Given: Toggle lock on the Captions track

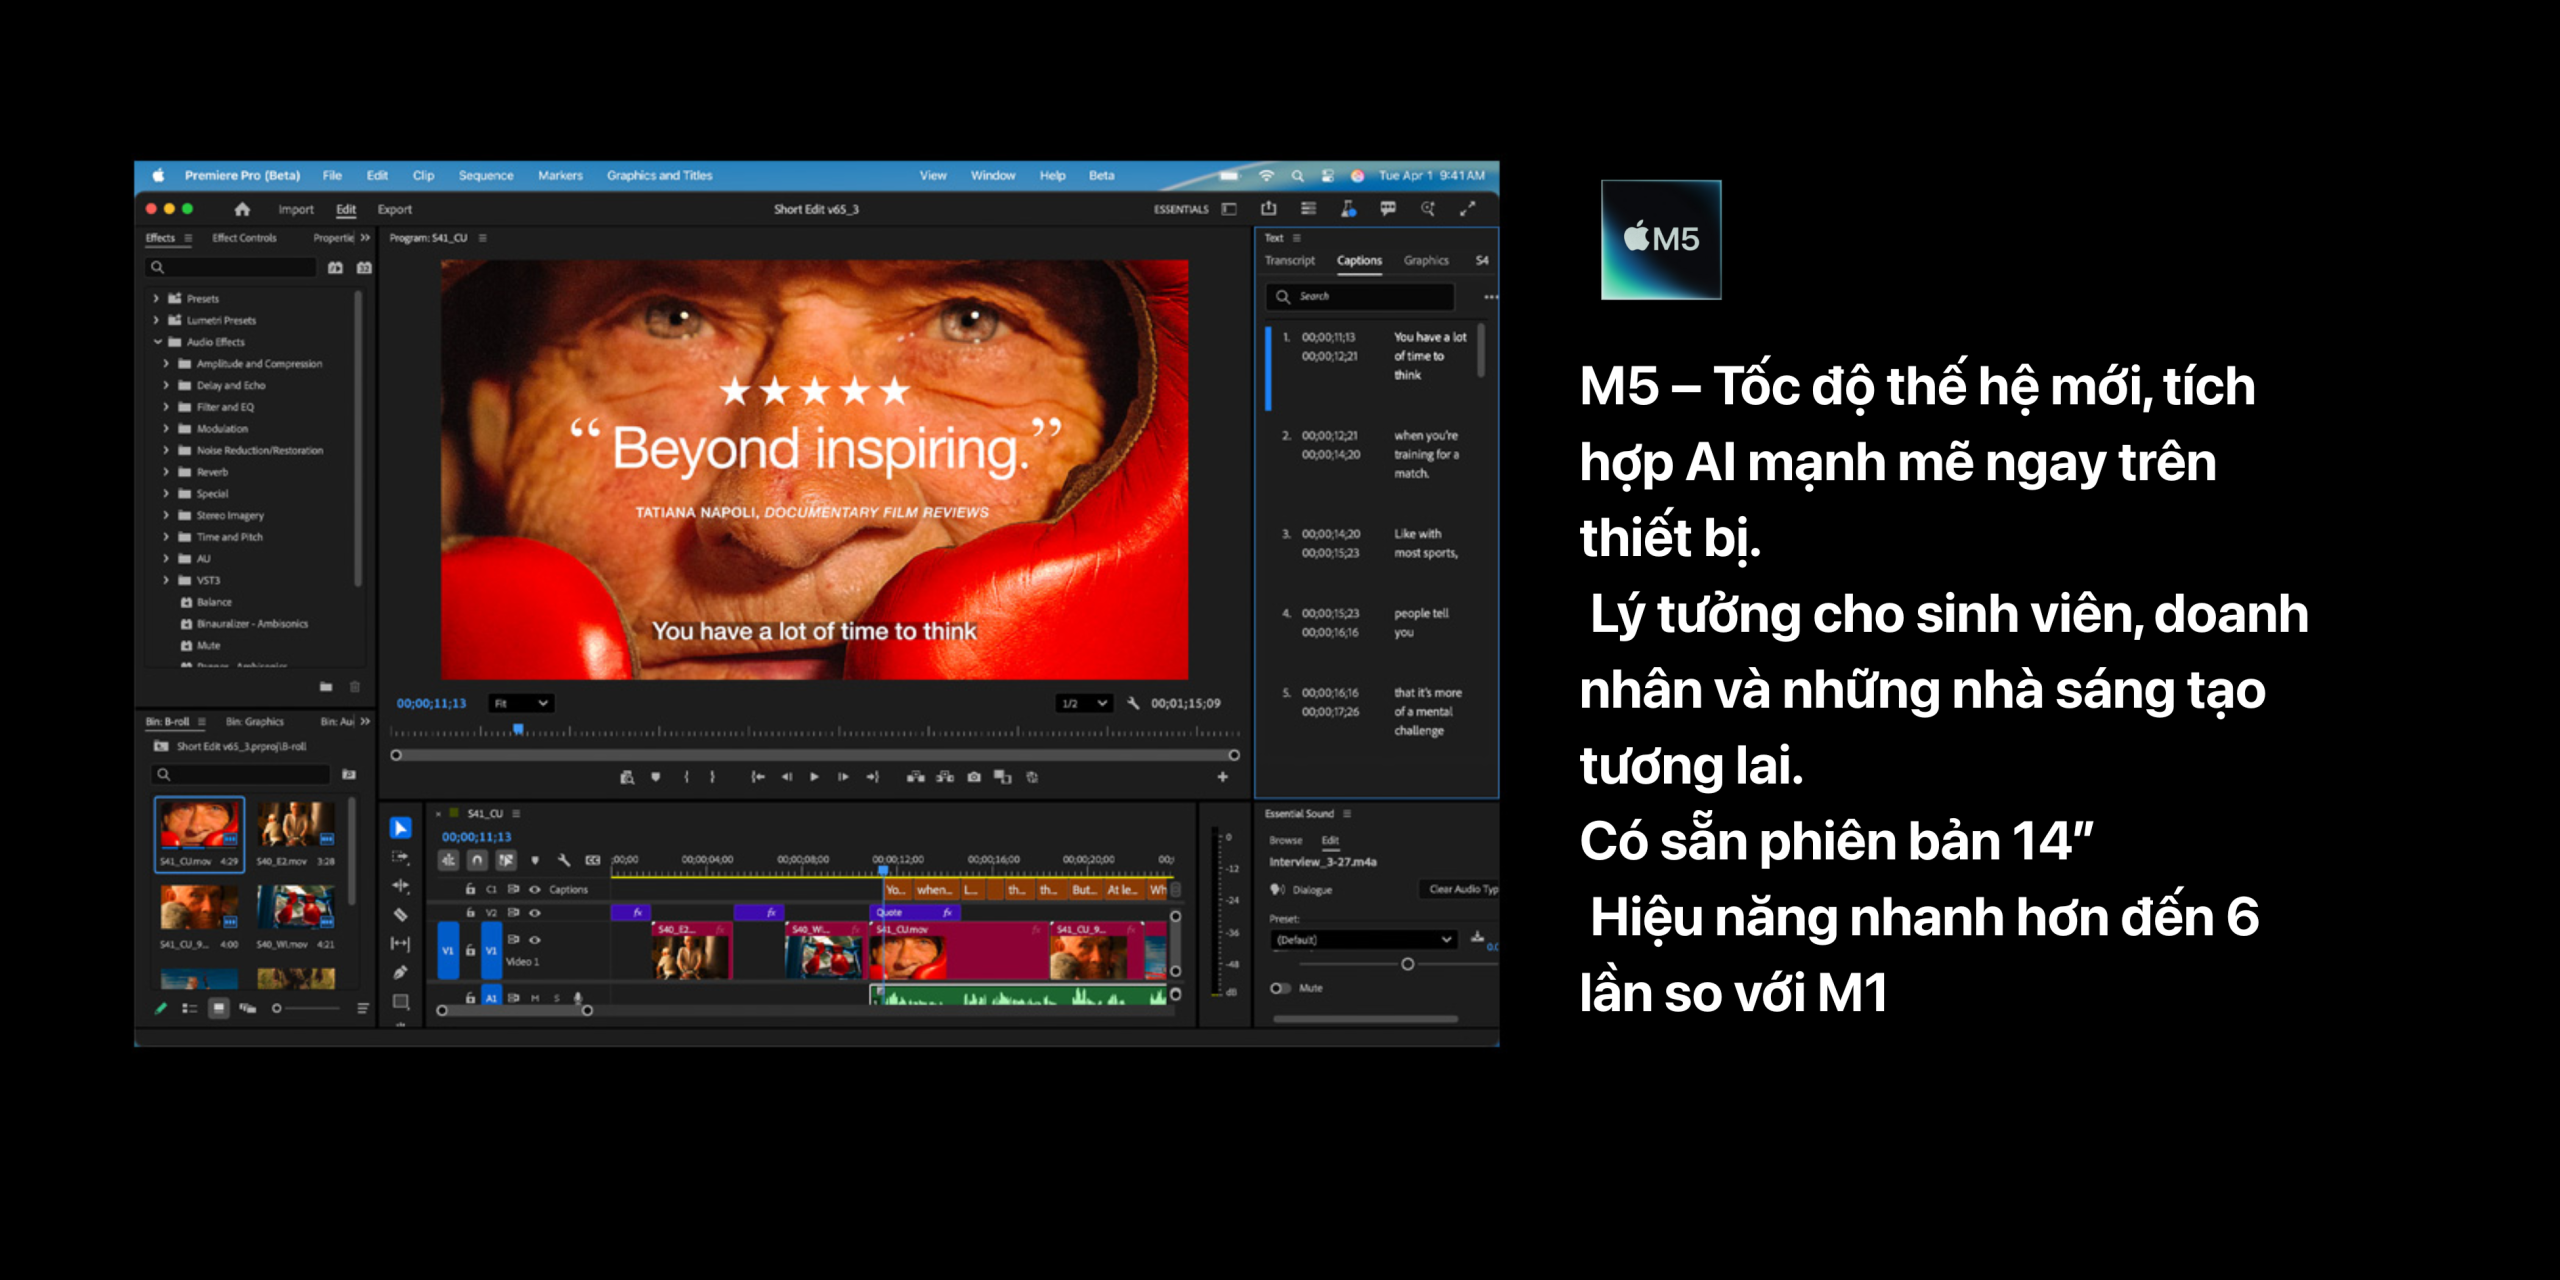Looking at the screenshot, I should pos(470,889).
